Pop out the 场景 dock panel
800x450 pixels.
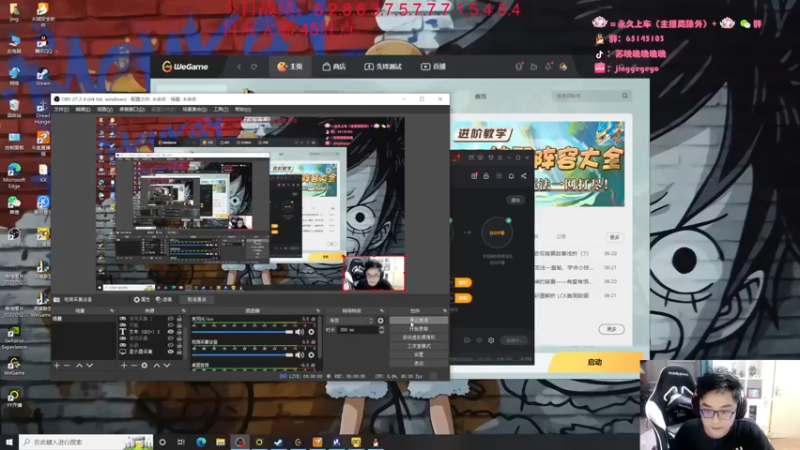[112, 311]
